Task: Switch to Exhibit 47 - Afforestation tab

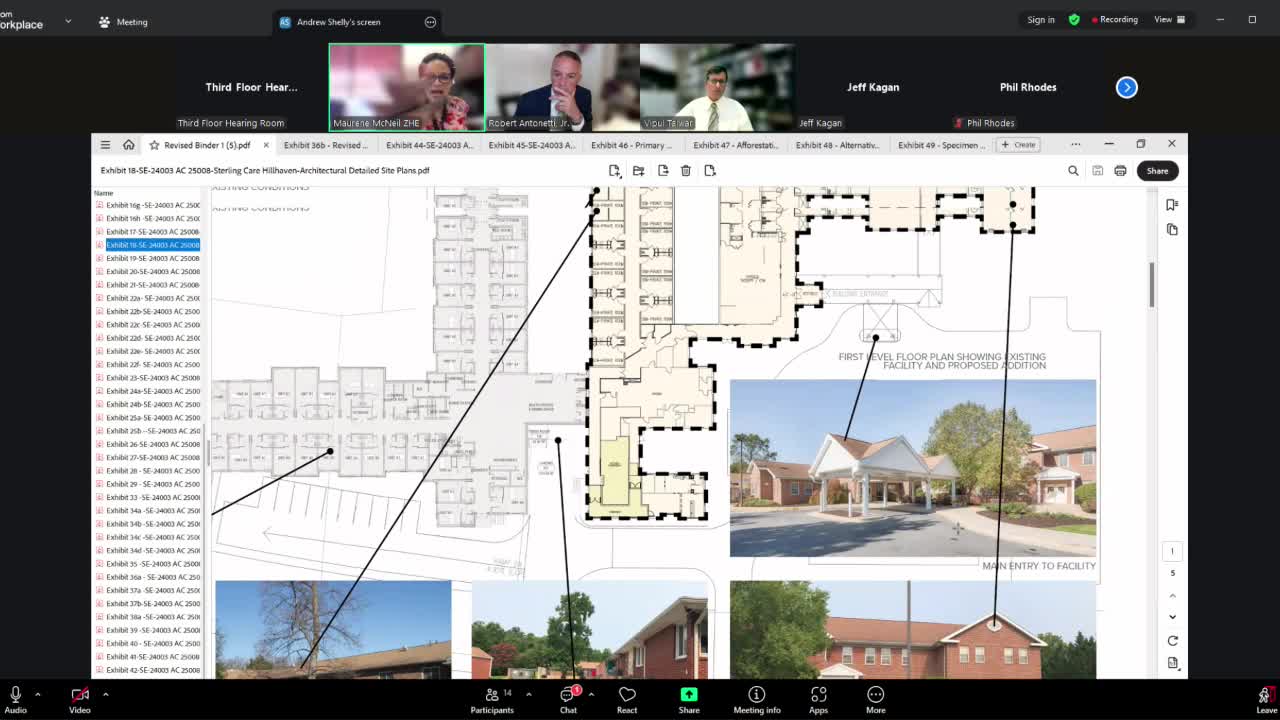Action: click(x=736, y=145)
